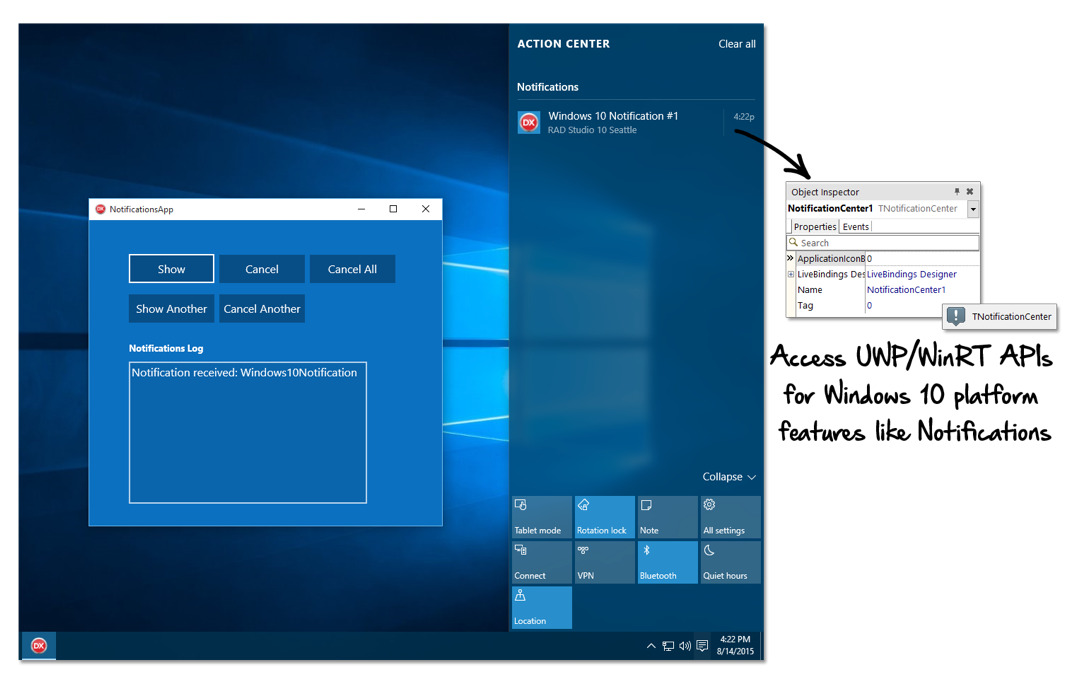Open the Note quick action
Image resolution: width=1087 pixels, height=675 pixels.
pyautogui.click(x=668, y=517)
